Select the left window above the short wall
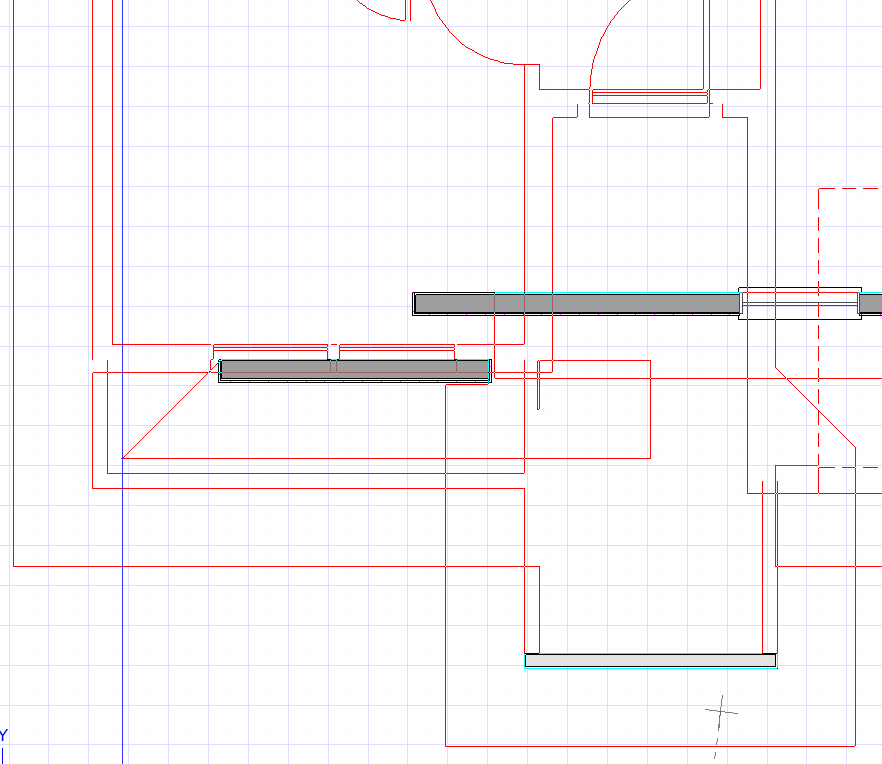The height and width of the screenshot is (764, 882). point(270,351)
